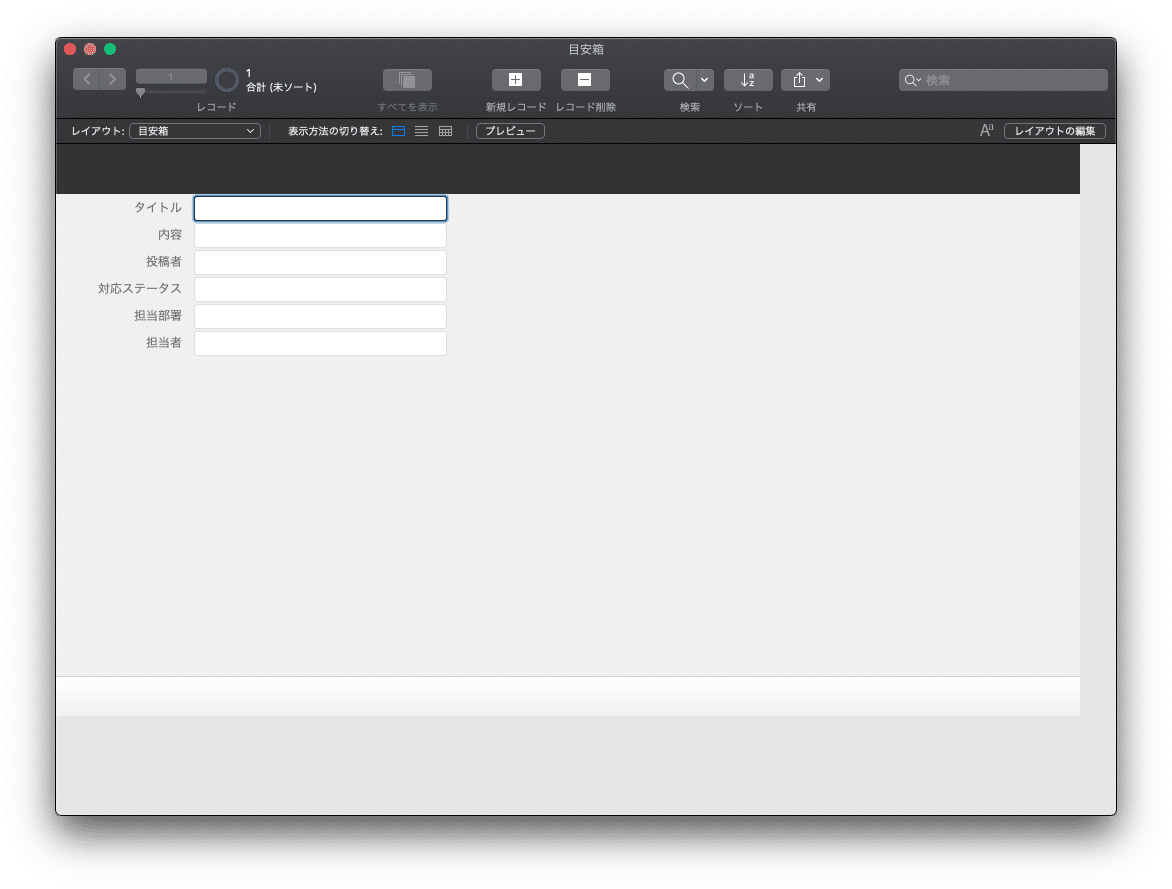Switch to Form view icon
Screen dimensions: 1172x889
pos(398,131)
